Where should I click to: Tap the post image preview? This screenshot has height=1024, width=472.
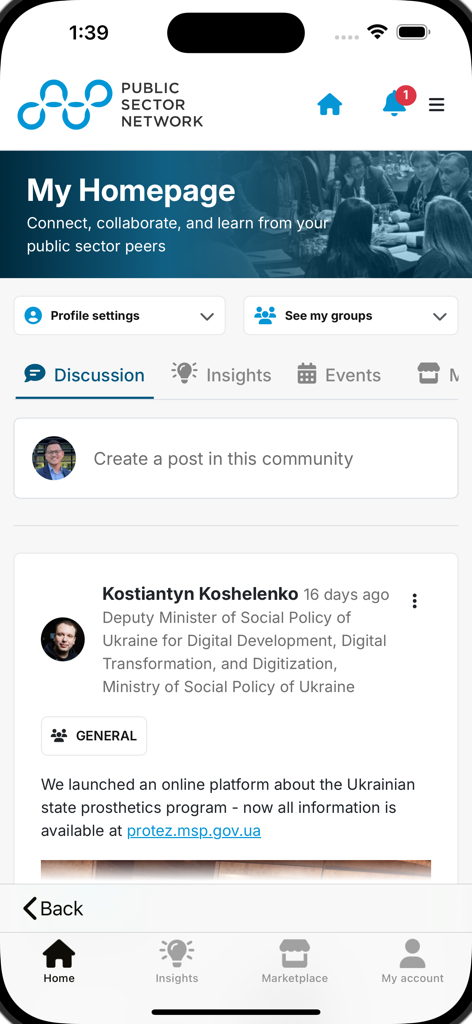point(236,872)
